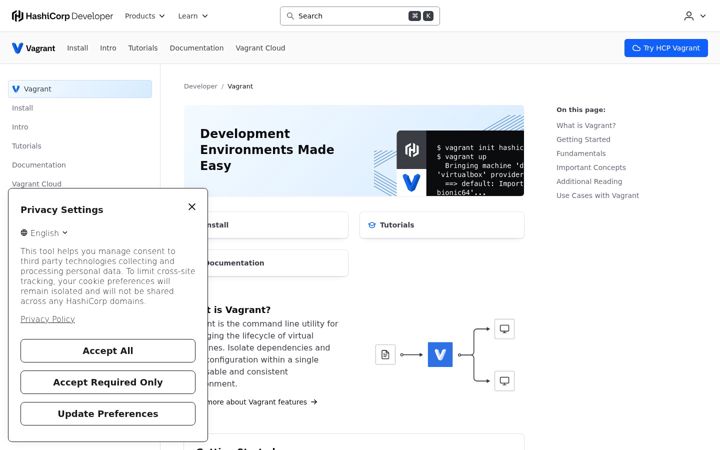Open the English language dropdown

44,233
